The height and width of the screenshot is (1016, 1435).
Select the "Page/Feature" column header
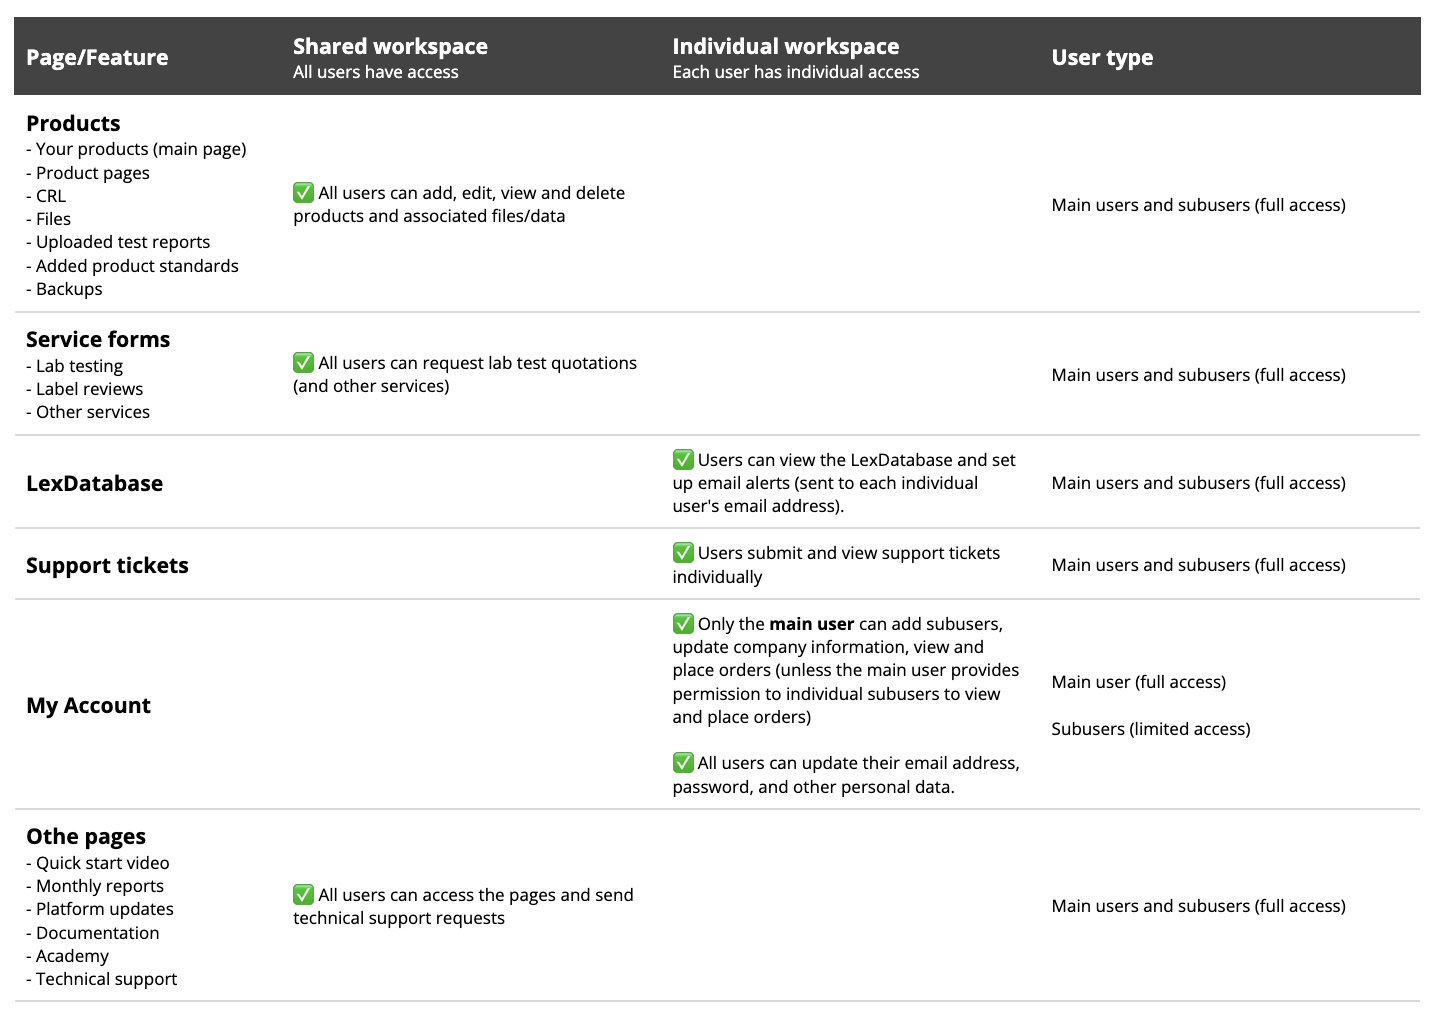tap(97, 58)
